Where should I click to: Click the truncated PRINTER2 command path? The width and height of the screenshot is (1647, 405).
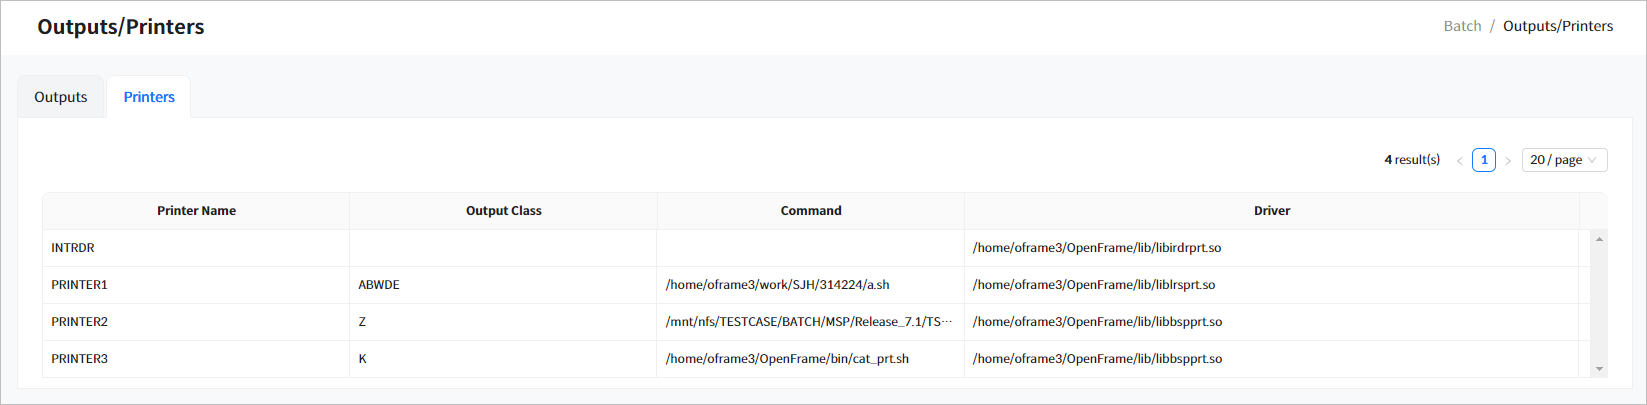click(809, 322)
